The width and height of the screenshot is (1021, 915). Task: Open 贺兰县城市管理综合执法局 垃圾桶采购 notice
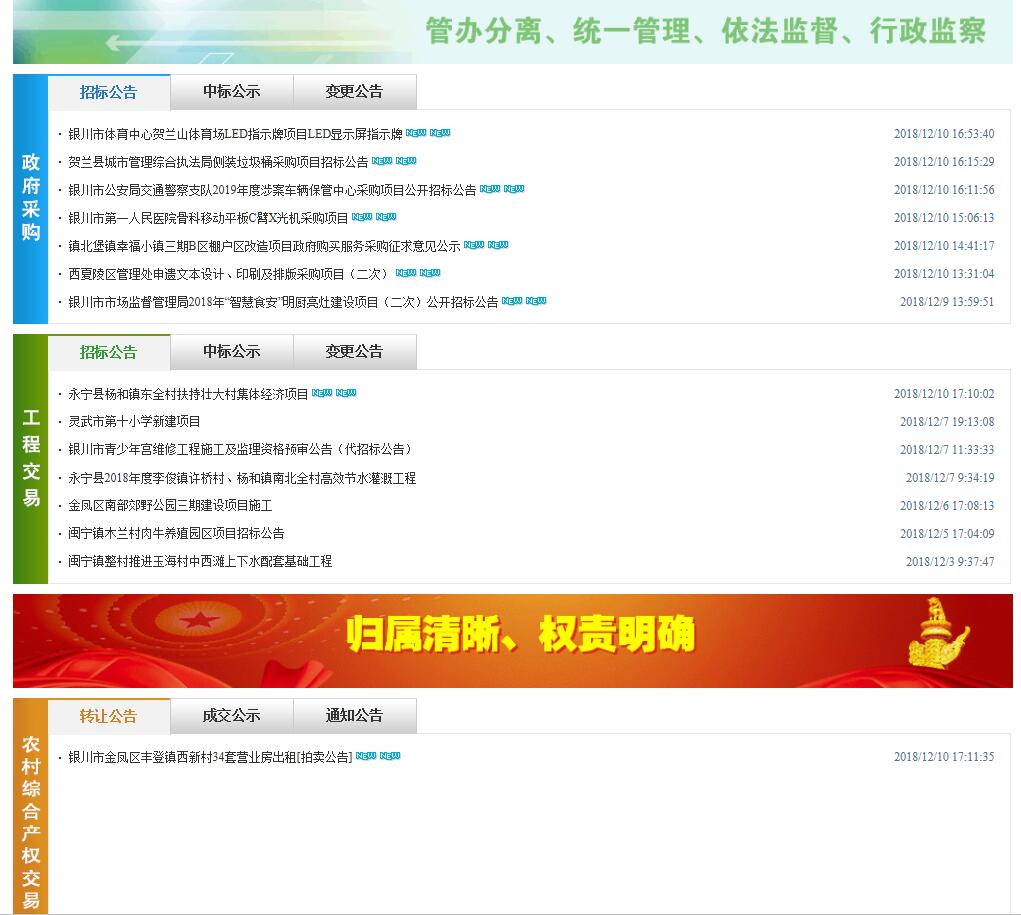[x=218, y=162]
